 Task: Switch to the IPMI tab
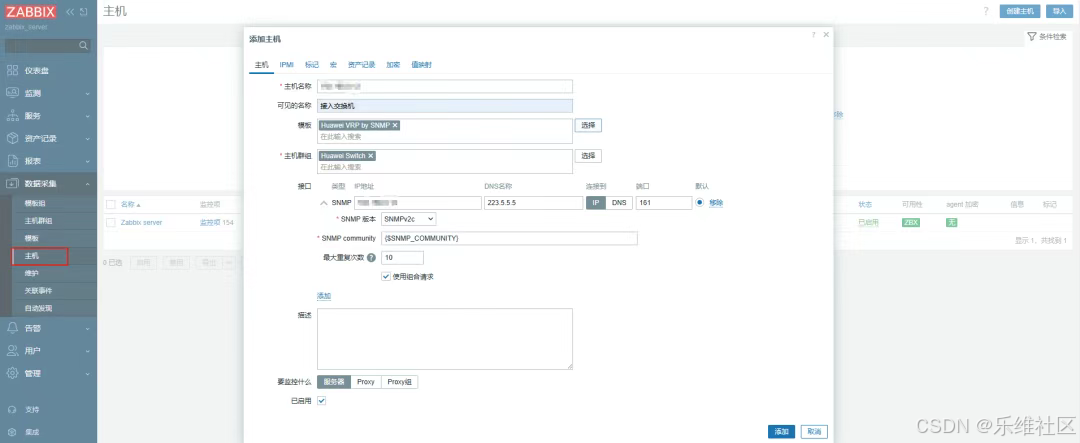pos(287,65)
